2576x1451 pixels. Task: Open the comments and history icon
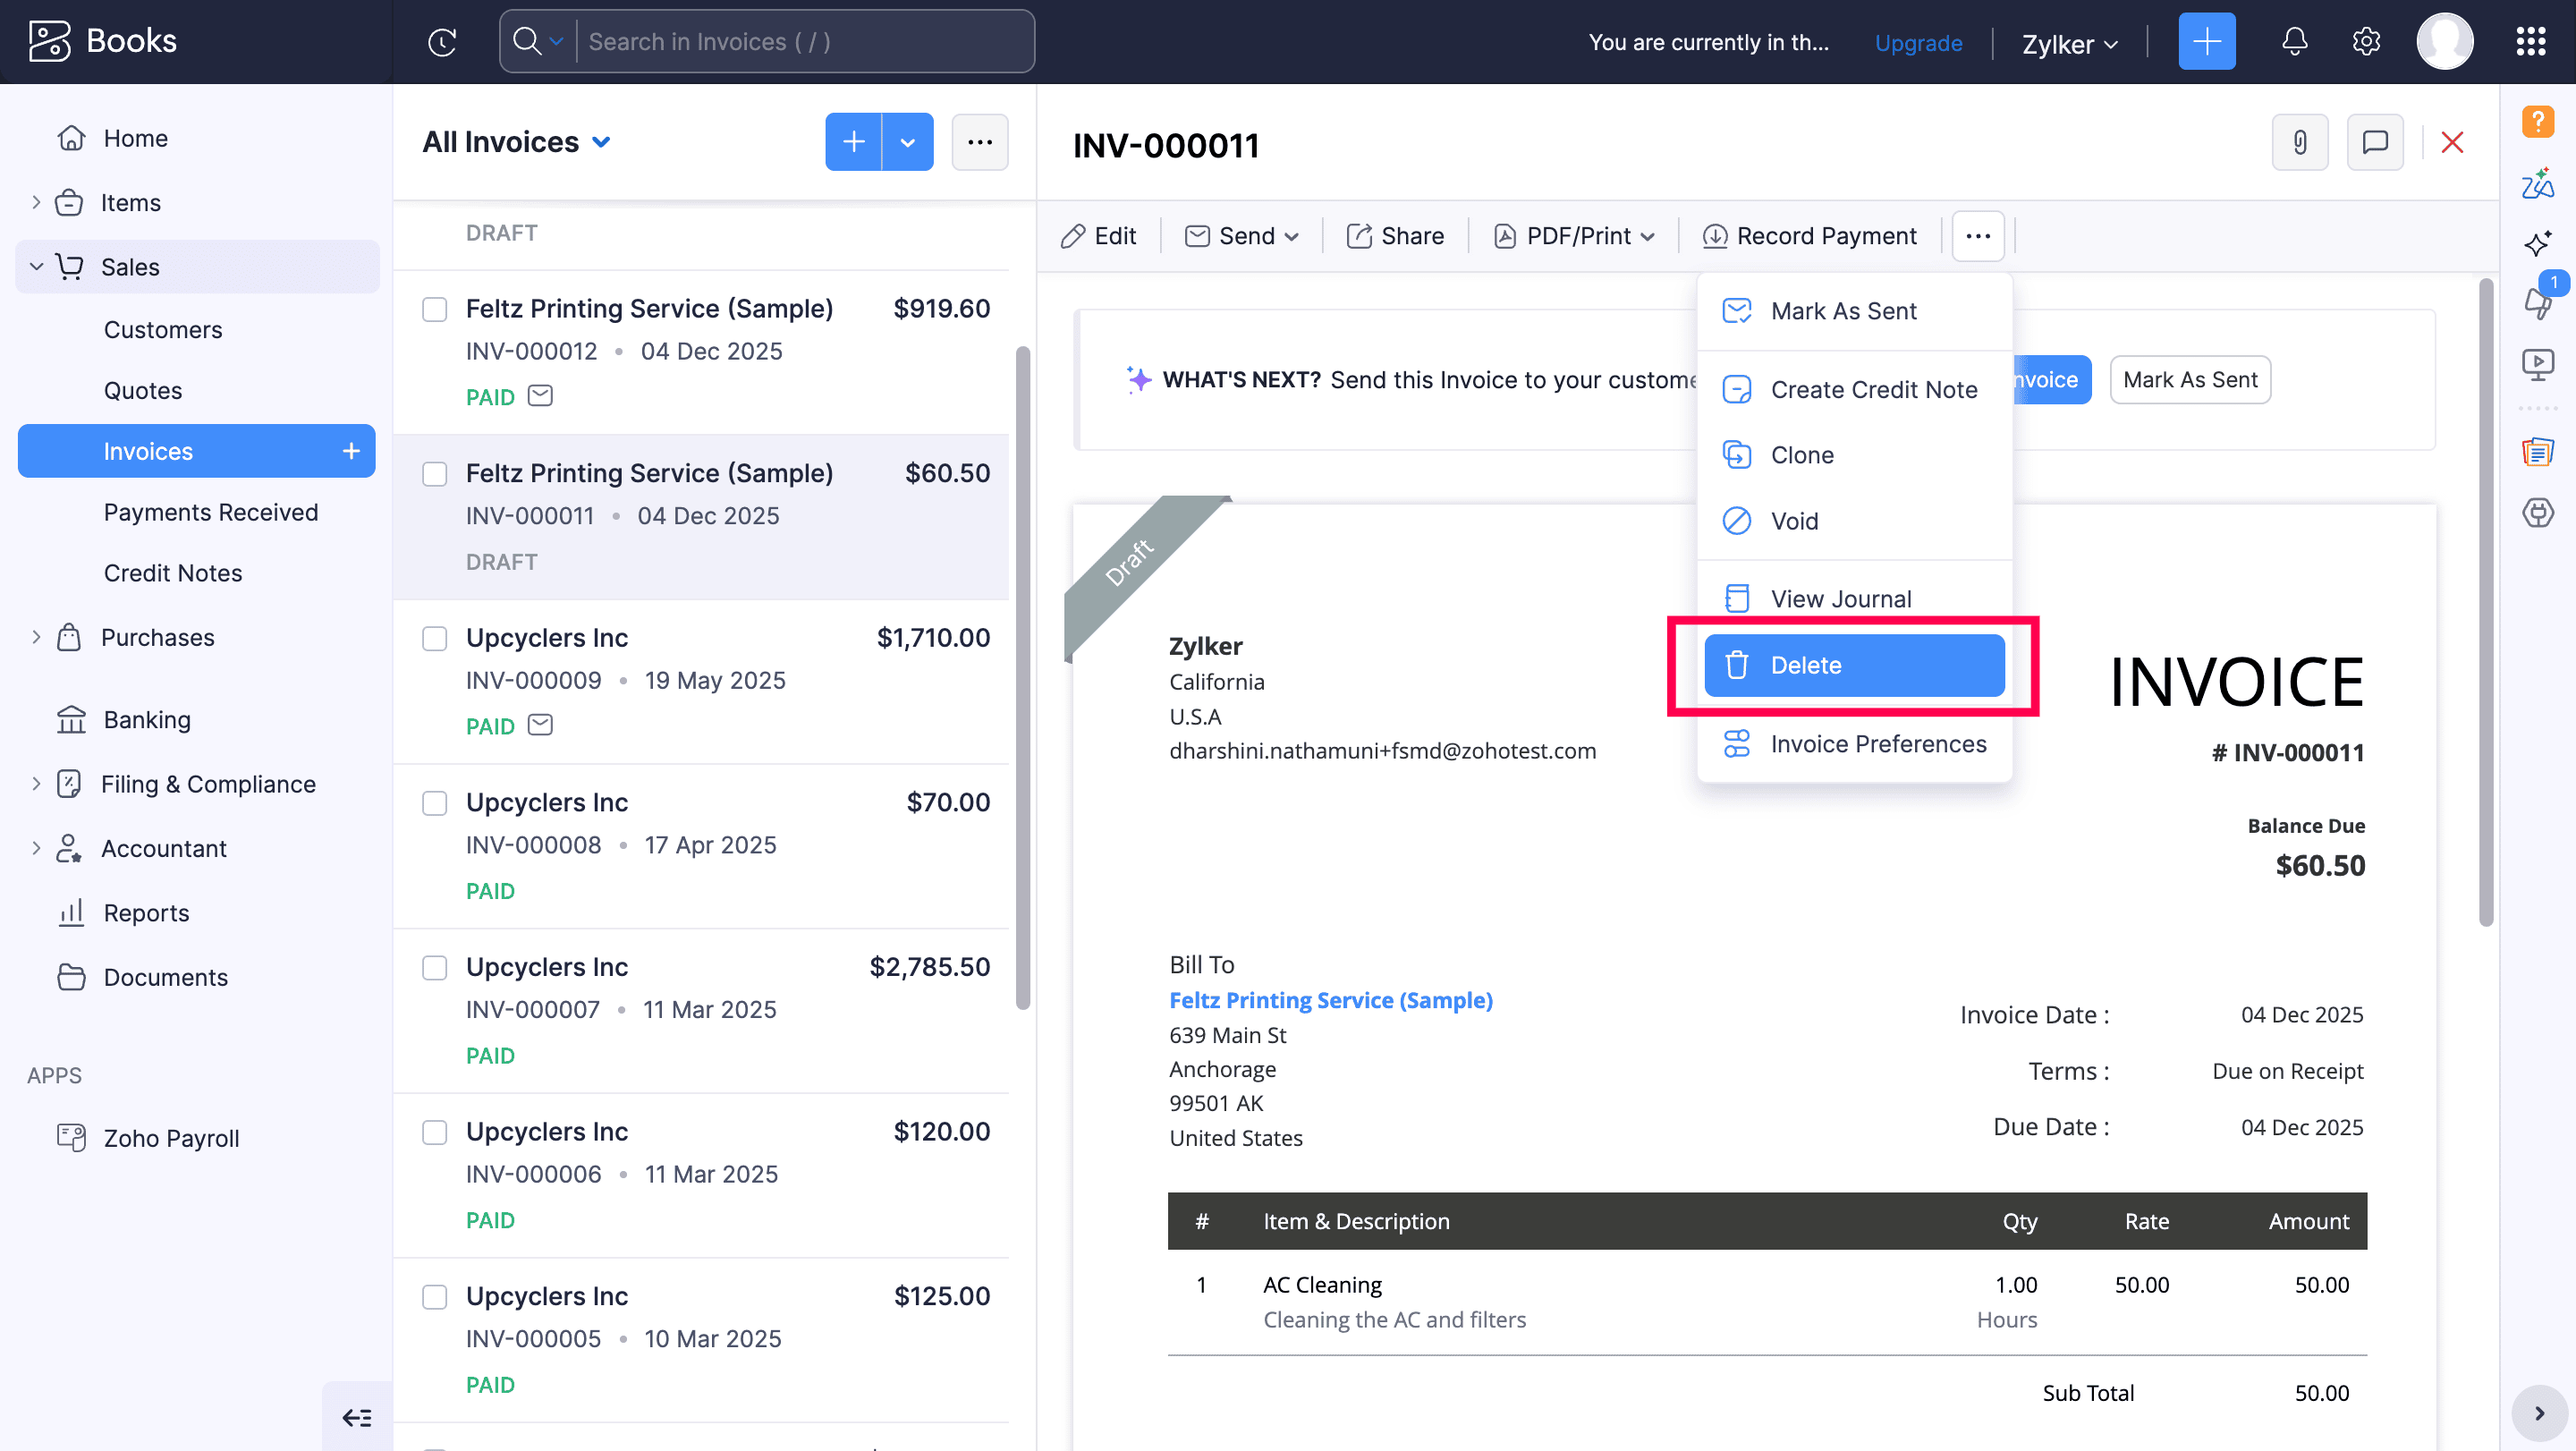[2374, 143]
